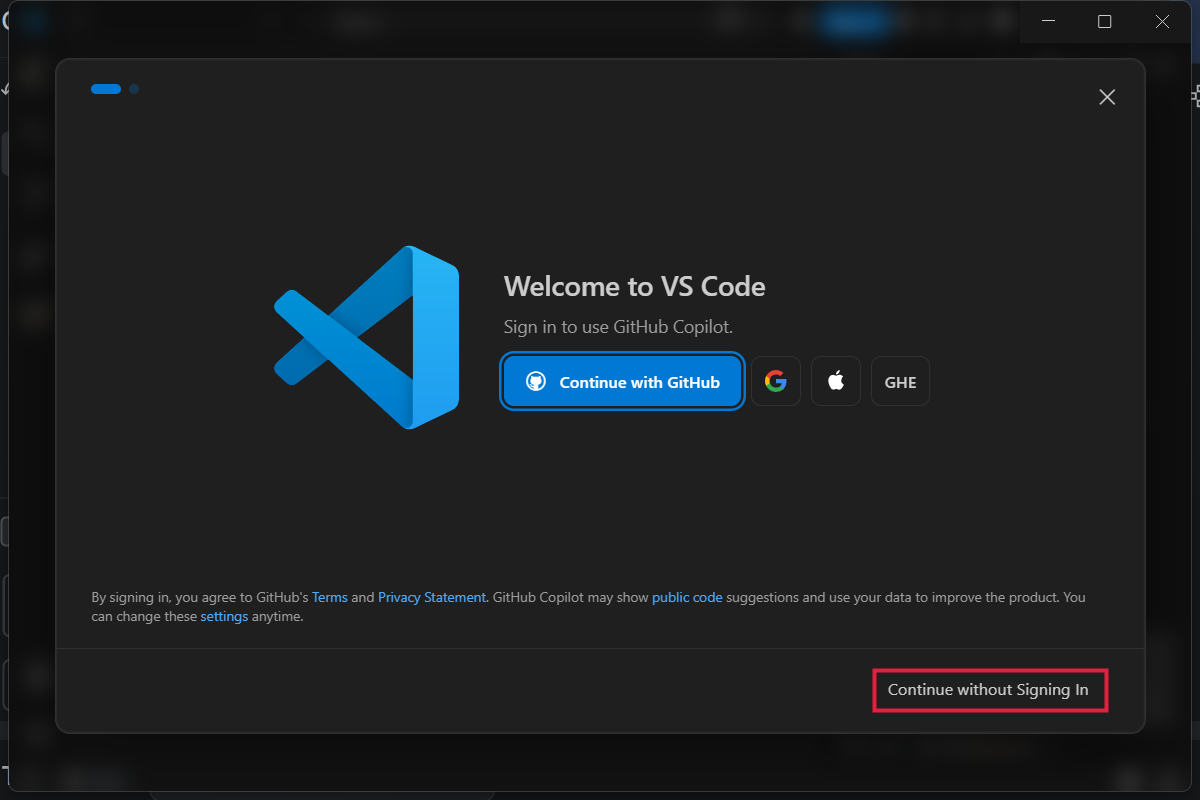
Task: Close the welcome dialog with X
Action: (x=1107, y=97)
